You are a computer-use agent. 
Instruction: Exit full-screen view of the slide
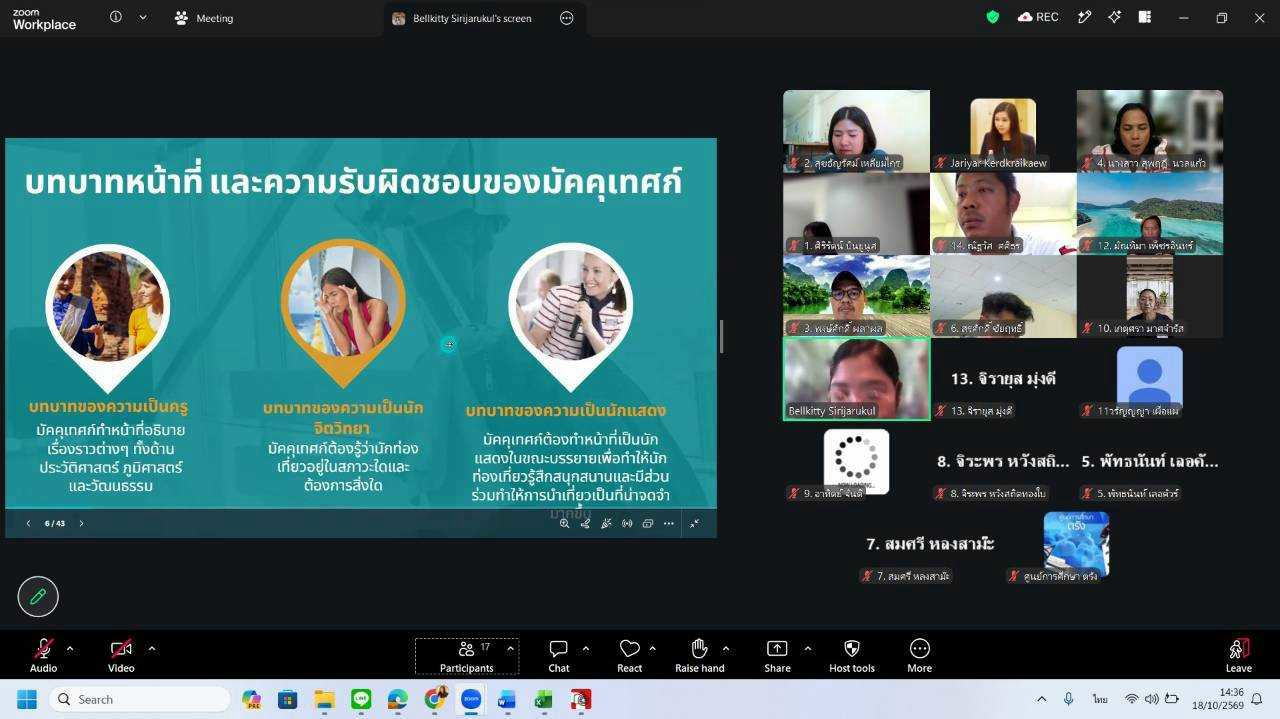point(695,523)
